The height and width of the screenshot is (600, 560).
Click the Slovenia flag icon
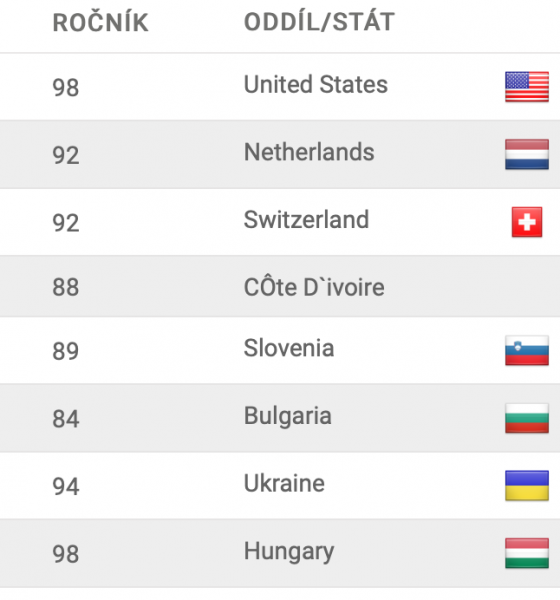527,351
